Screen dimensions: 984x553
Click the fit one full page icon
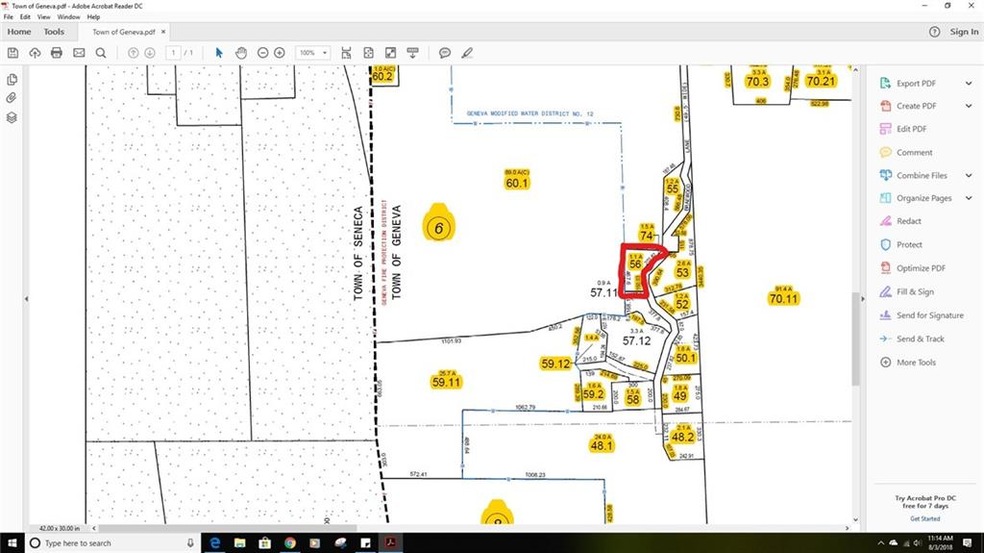(x=368, y=53)
